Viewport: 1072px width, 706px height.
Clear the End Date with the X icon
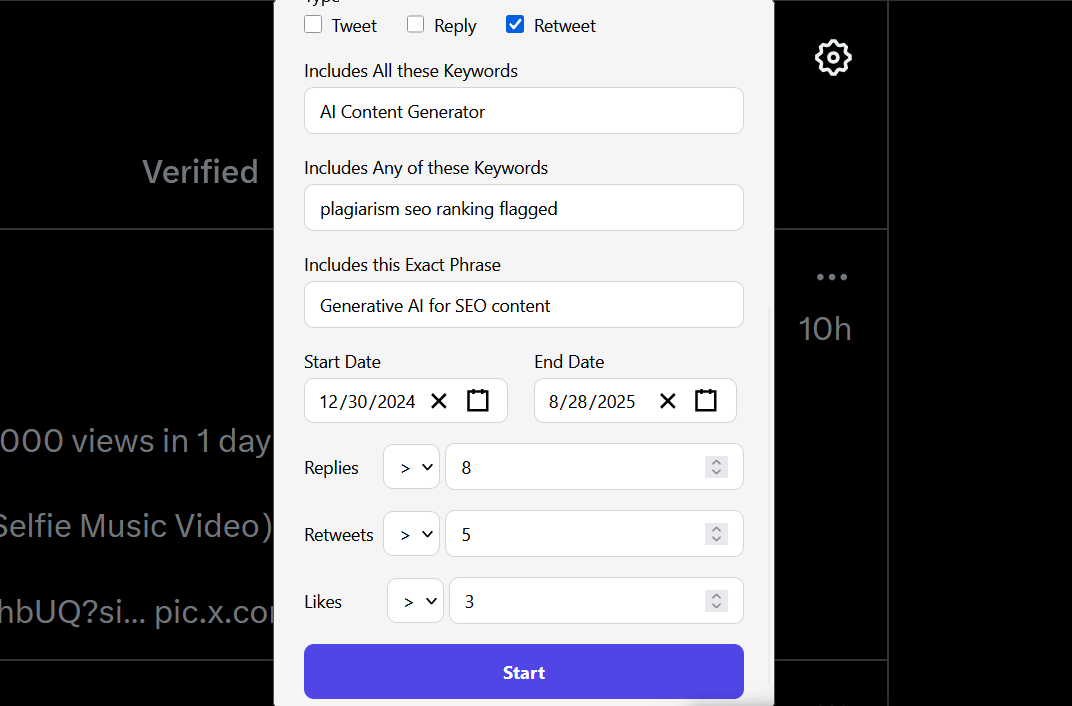pyautogui.click(x=667, y=400)
